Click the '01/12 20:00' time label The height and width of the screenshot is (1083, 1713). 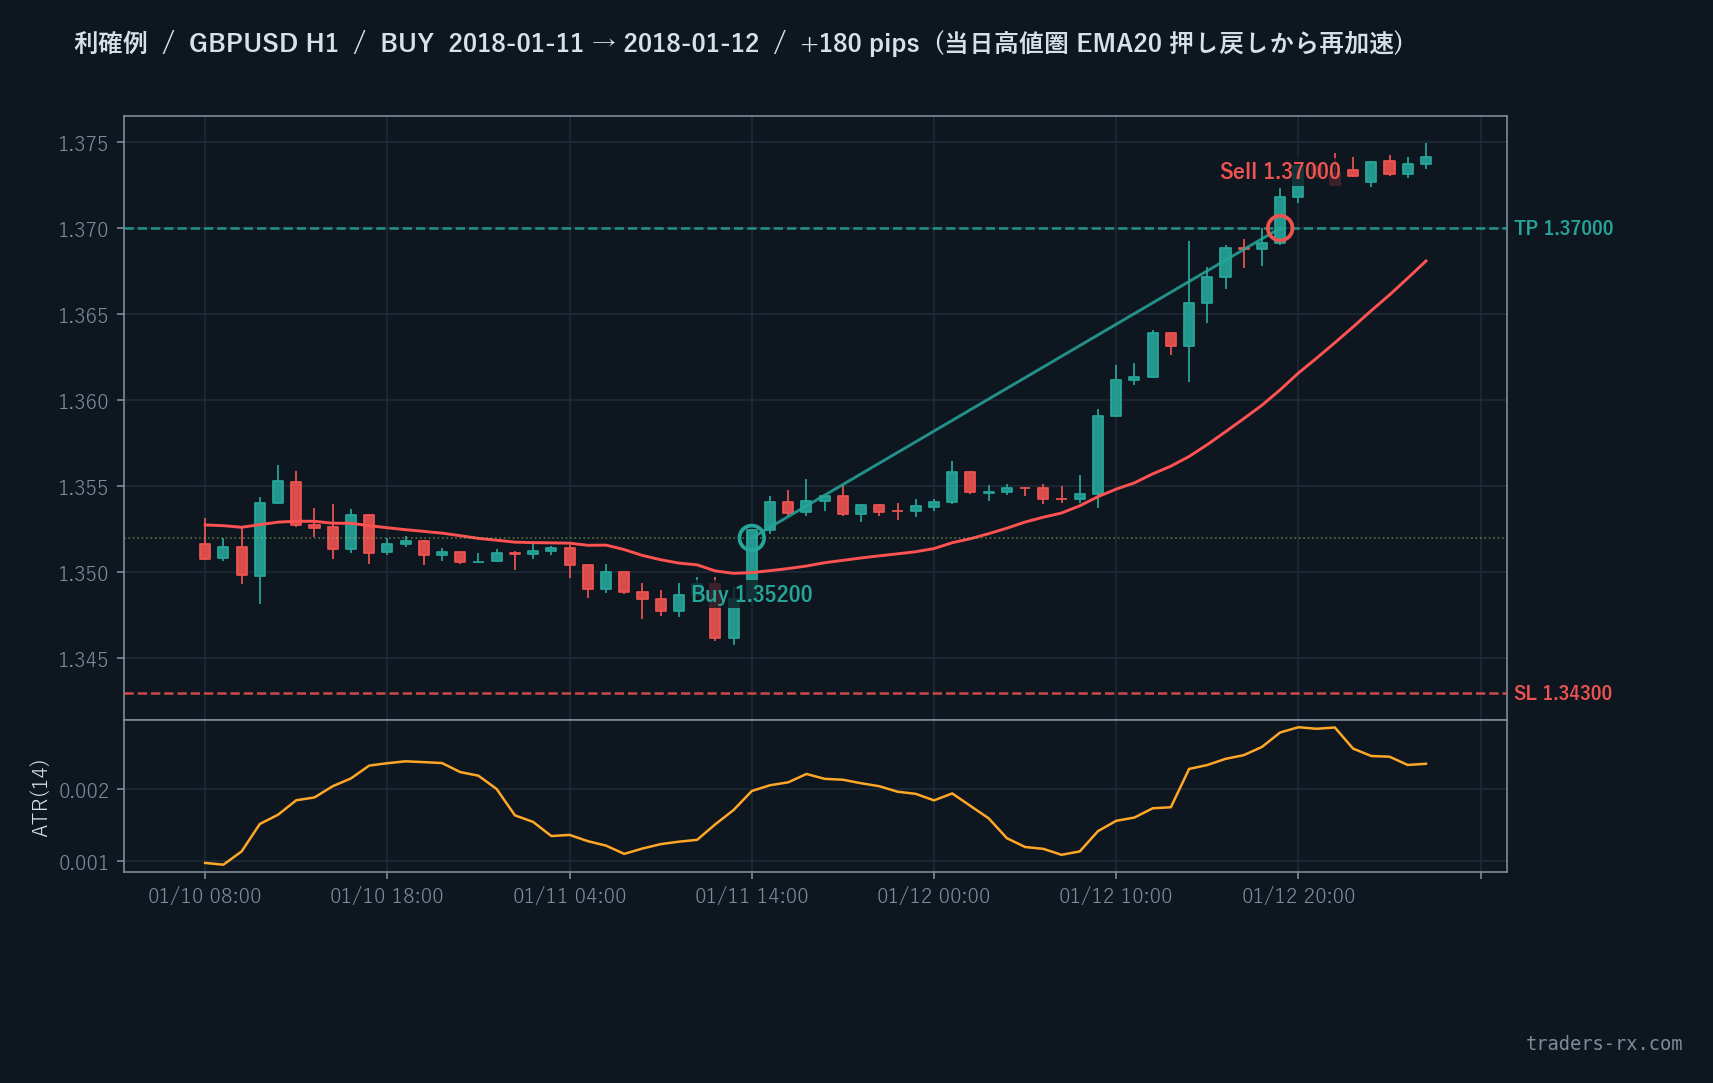pyautogui.click(x=1299, y=896)
